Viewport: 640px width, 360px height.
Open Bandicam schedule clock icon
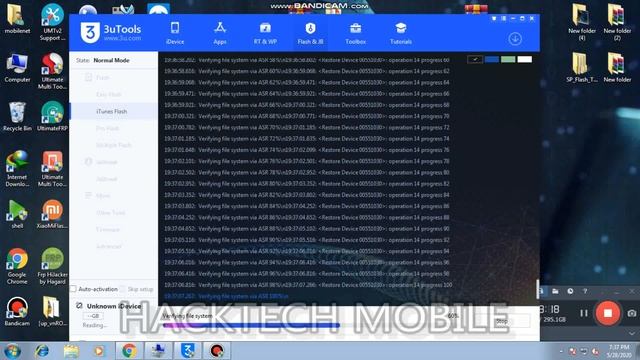pos(570,291)
